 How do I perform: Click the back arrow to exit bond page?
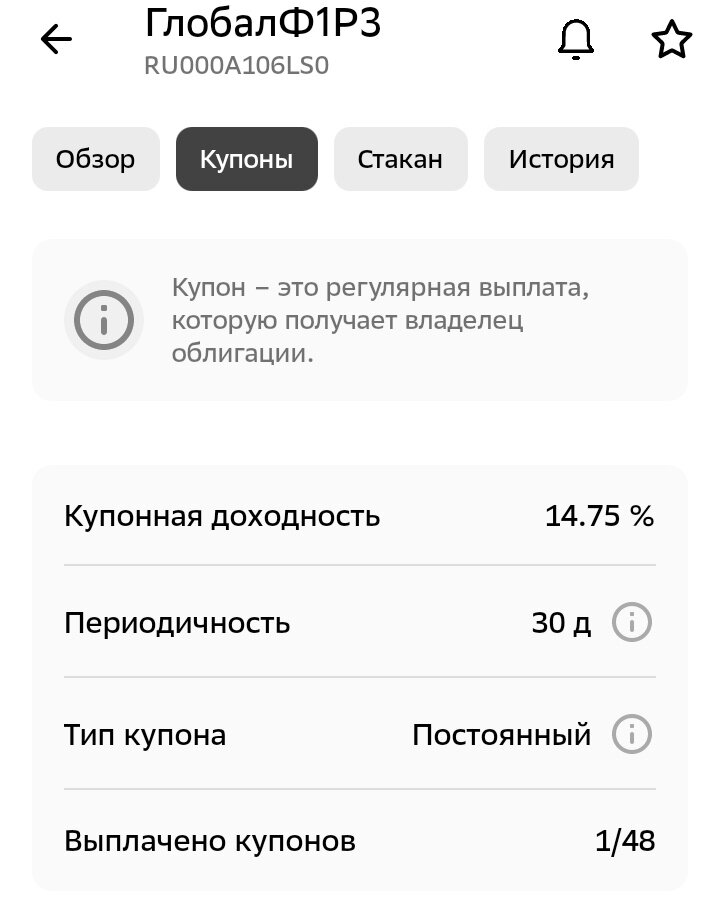(55, 39)
